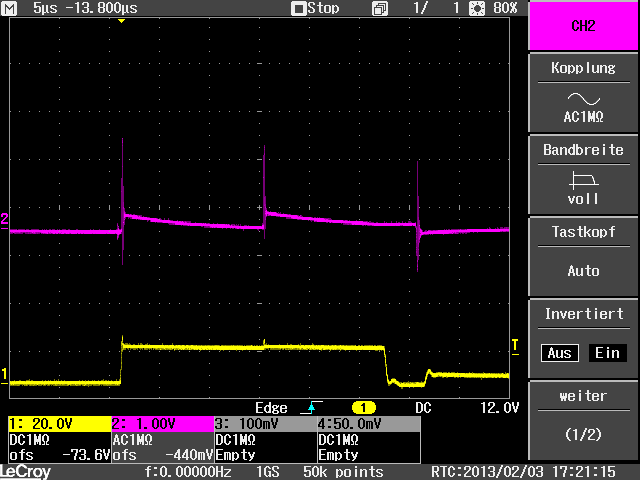
Task: Select channel 1 20.0V readout
Action: point(60,424)
